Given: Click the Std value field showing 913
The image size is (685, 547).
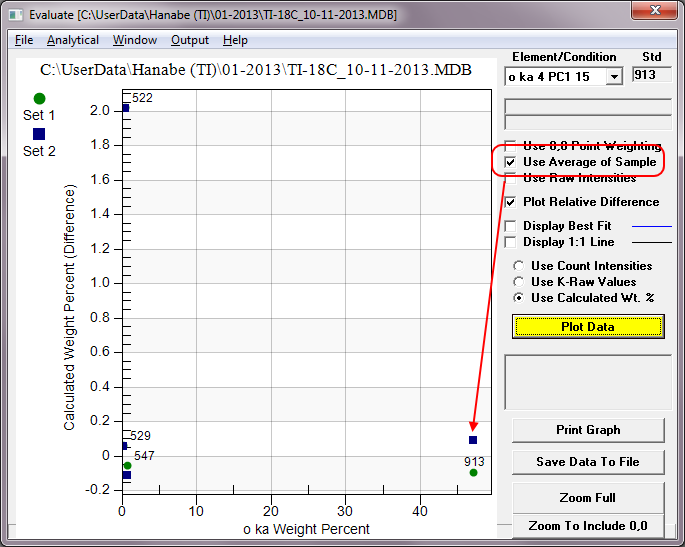Looking at the screenshot, I should 651,75.
